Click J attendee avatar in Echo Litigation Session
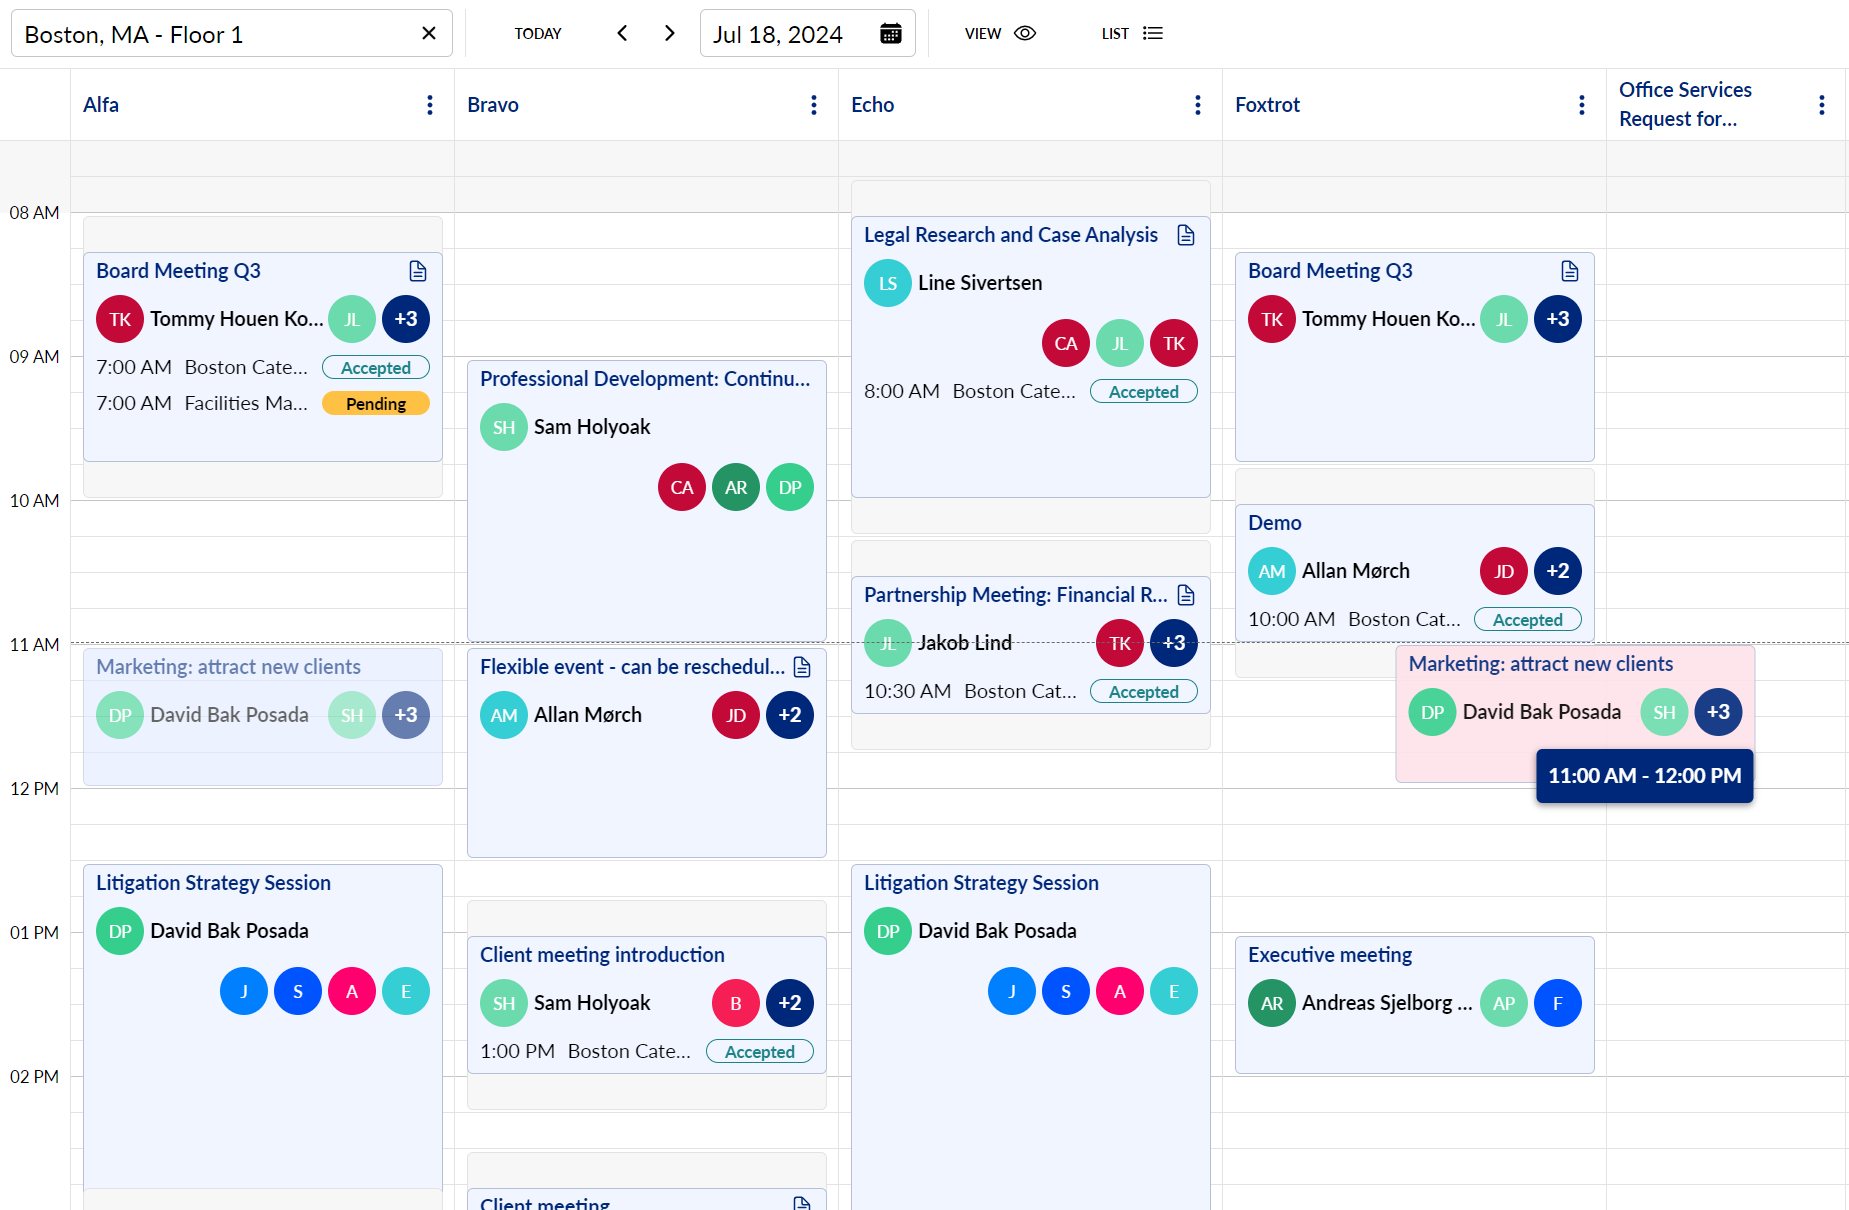Viewport: 1849px width, 1210px height. pyautogui.click(x=1012, y=991)
